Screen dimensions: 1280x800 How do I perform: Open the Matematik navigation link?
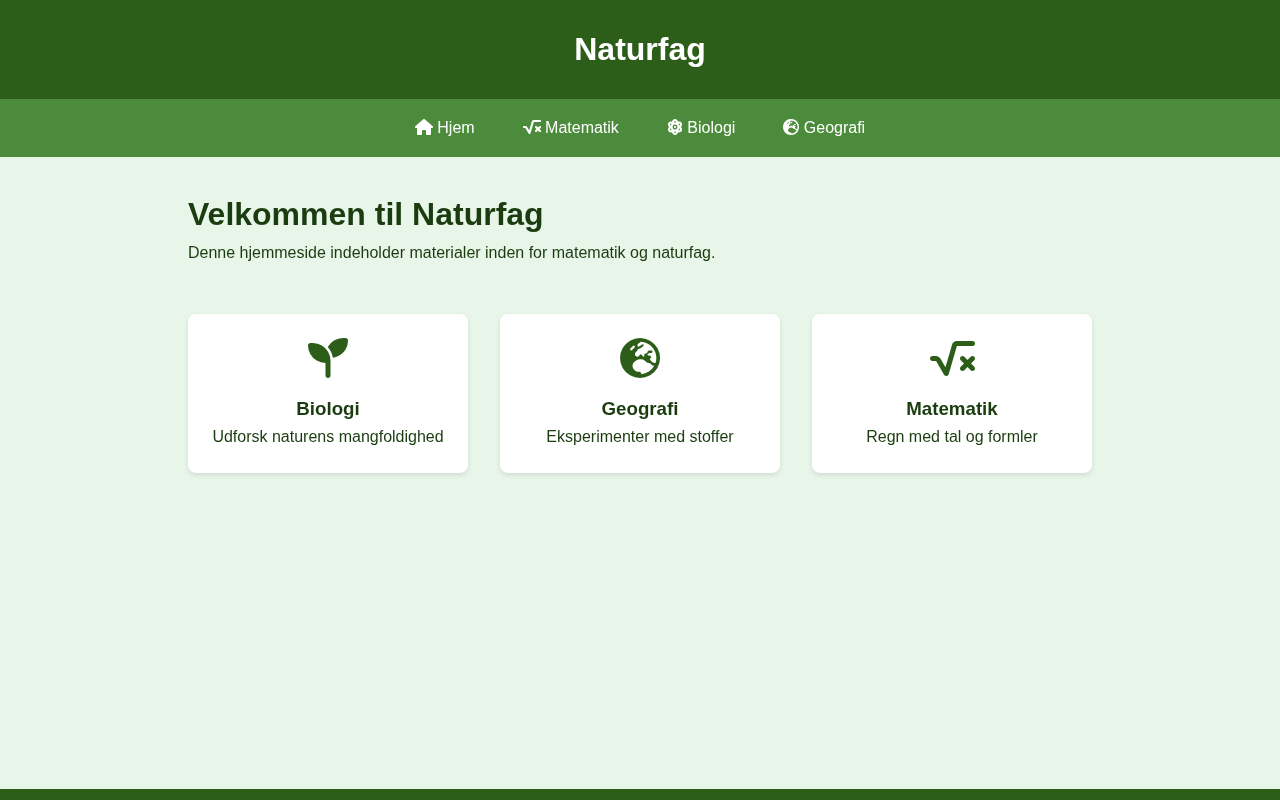point(571,128)
